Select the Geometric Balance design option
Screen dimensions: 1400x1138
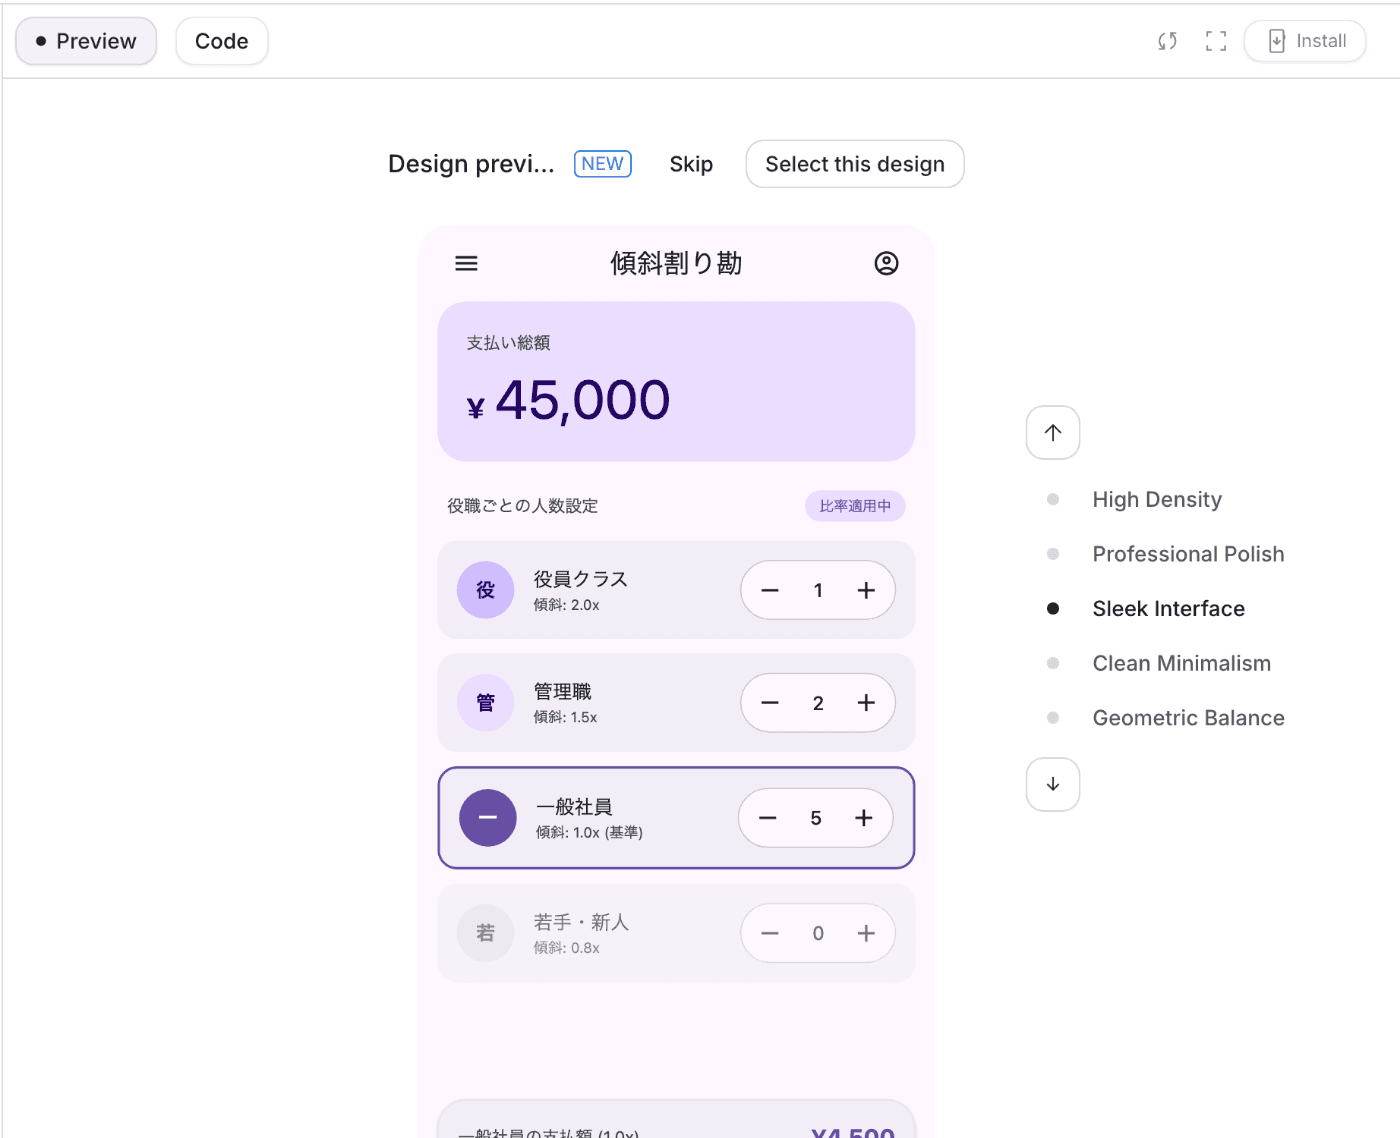coord(1188,718)
